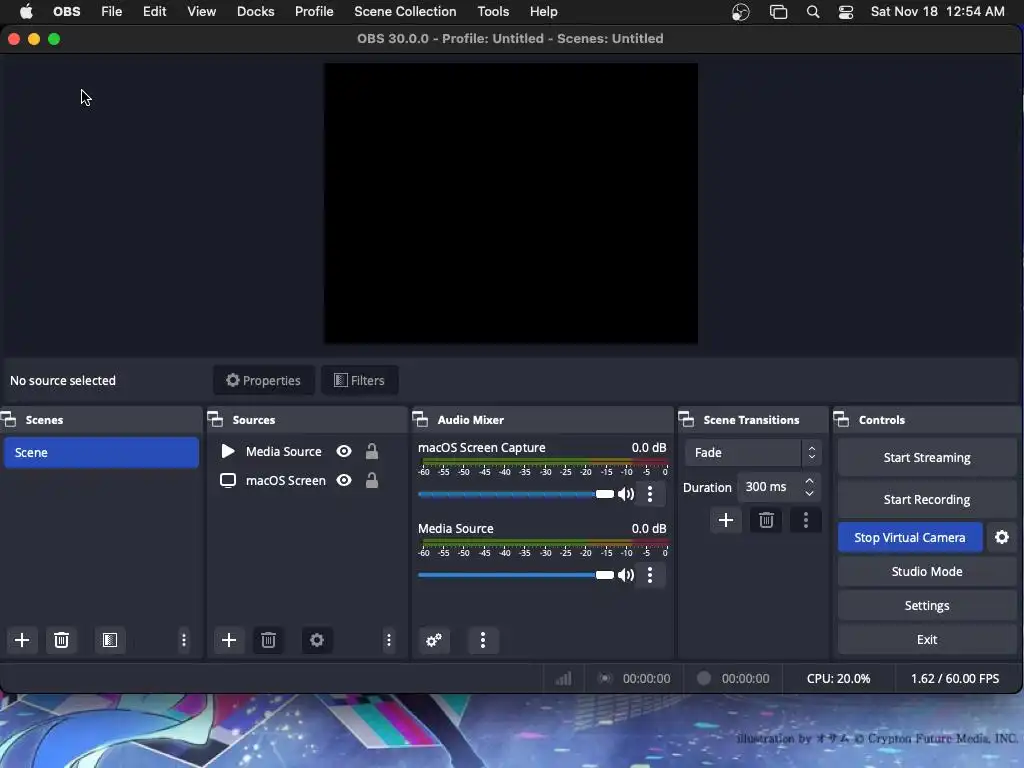Mute Media Source audio
1024x768 pixels.
click(626, 575)
